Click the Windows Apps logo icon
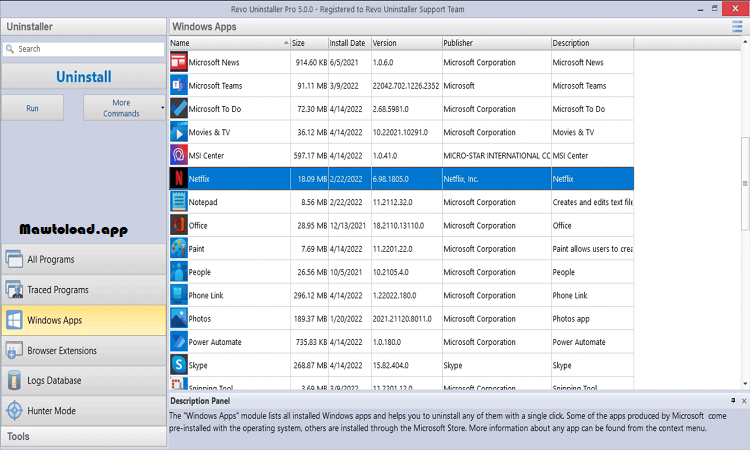Viewport: 750px width, 450px height. tap(14, 320)
